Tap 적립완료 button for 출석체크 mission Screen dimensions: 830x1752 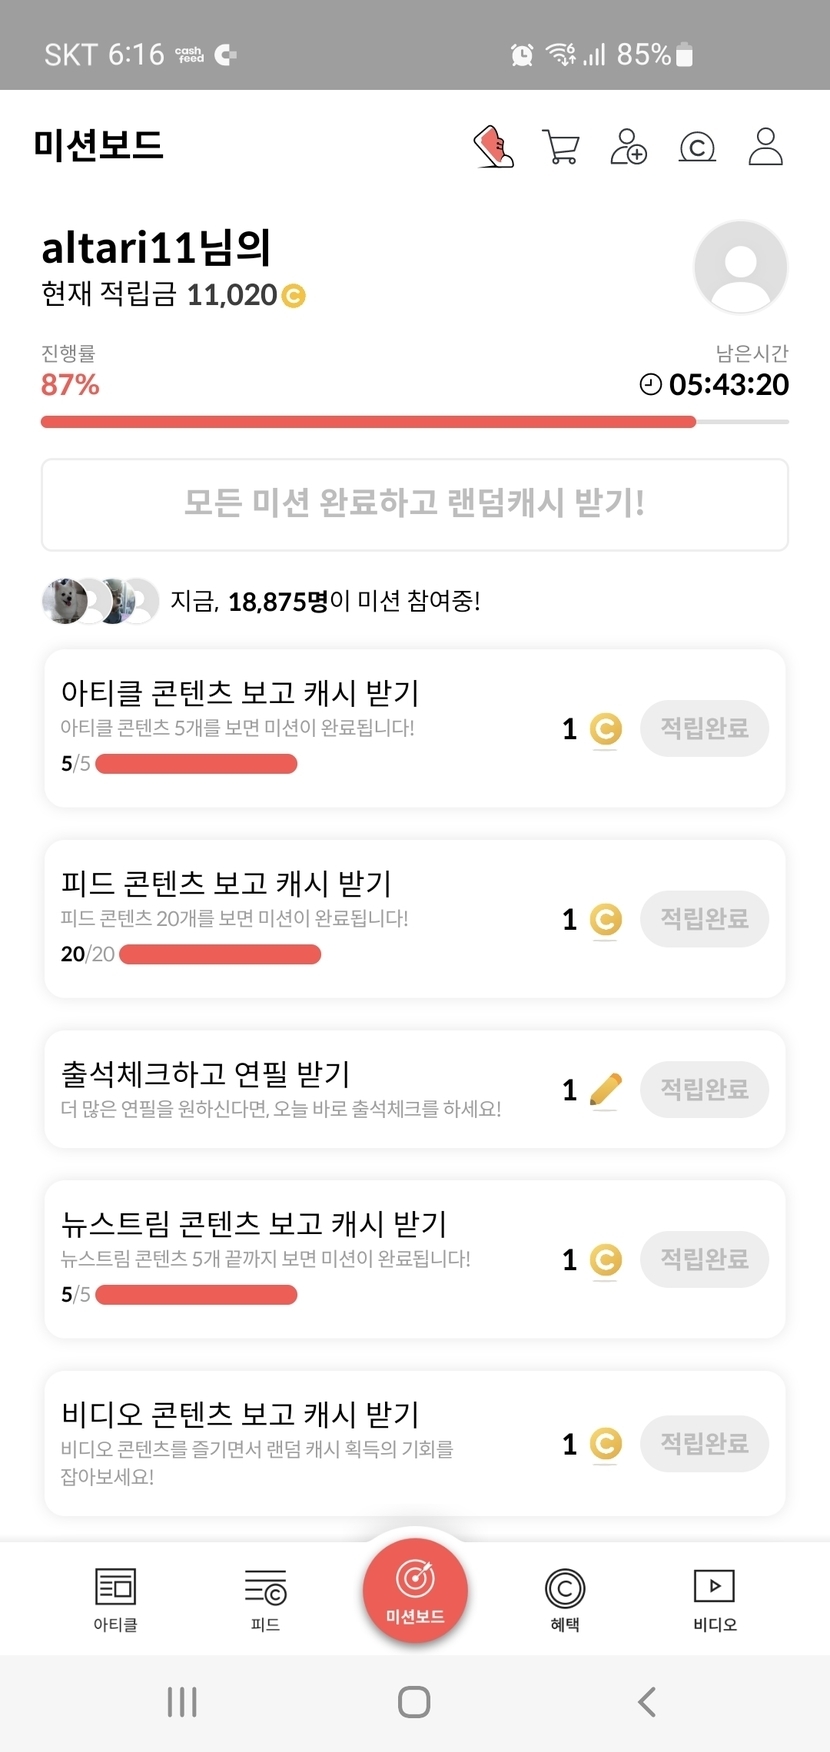pos(704,1089)
